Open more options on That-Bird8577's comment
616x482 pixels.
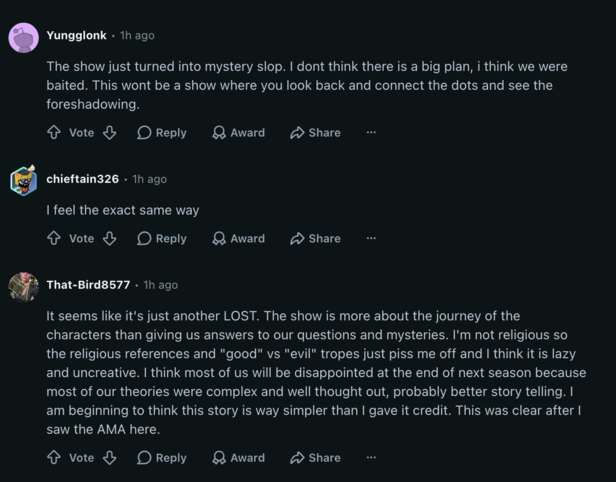coord(371,457)
